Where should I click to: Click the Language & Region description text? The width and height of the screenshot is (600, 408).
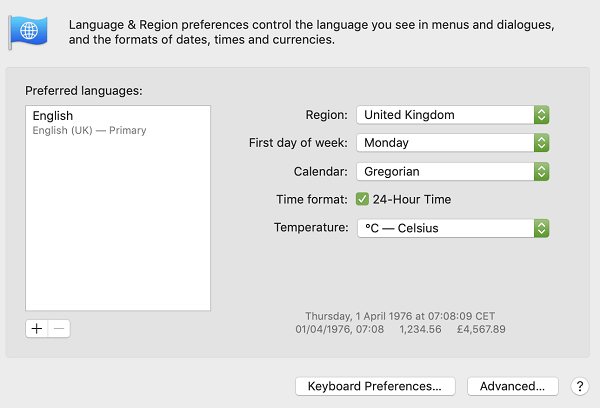[300, 32]
